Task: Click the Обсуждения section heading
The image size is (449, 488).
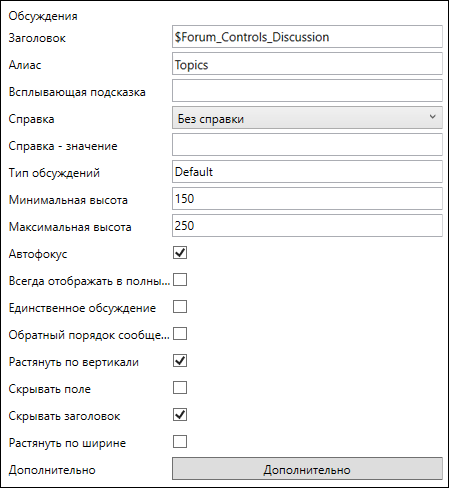Action: point(43,16)
